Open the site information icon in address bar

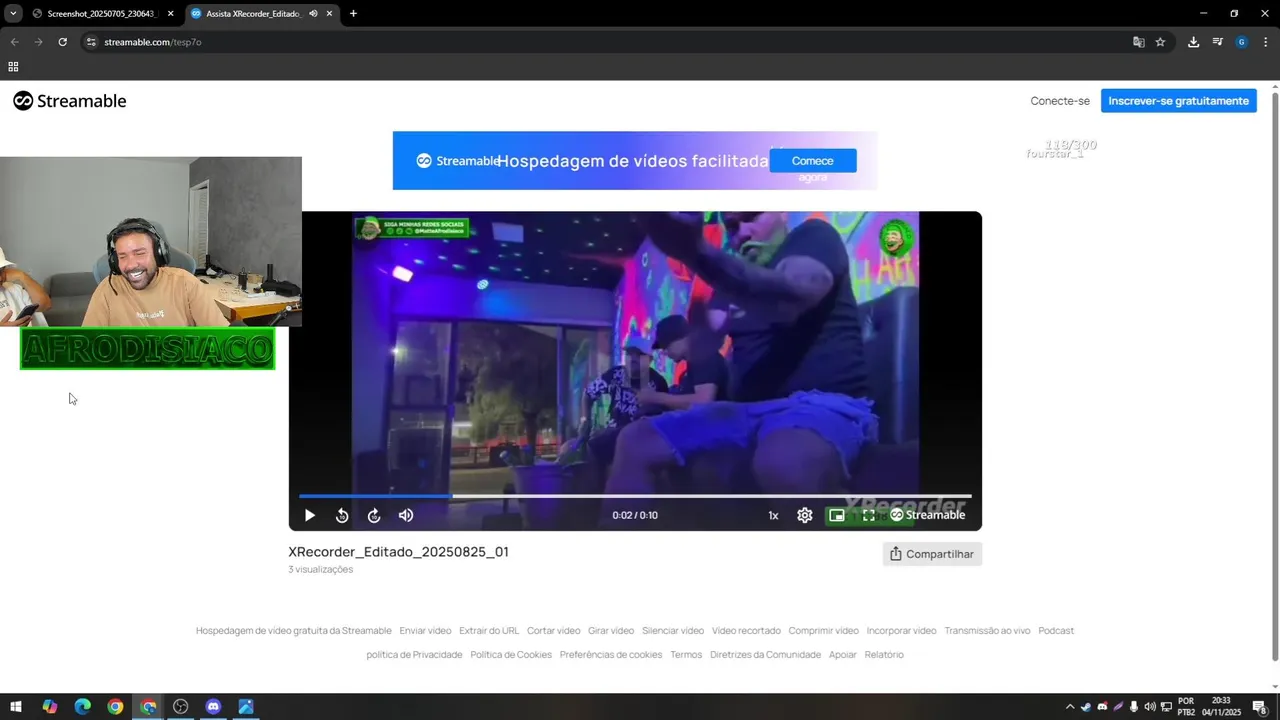(91, 42)
